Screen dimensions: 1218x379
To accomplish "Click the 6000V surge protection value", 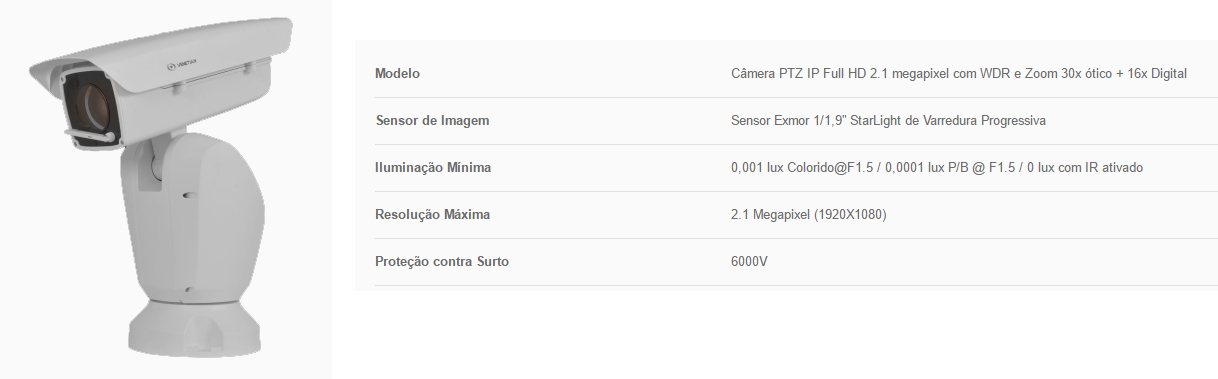I will 749,262.
